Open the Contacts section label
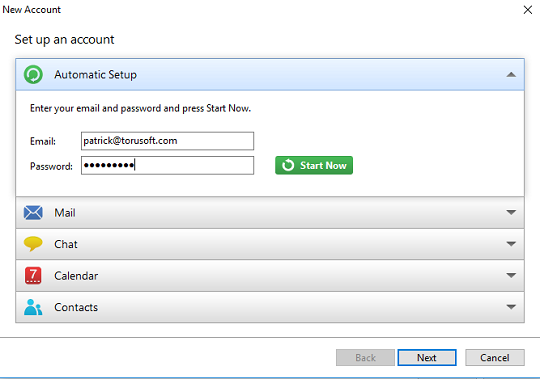Viewport: 540px width, 379px height. [x=76, y=307]
